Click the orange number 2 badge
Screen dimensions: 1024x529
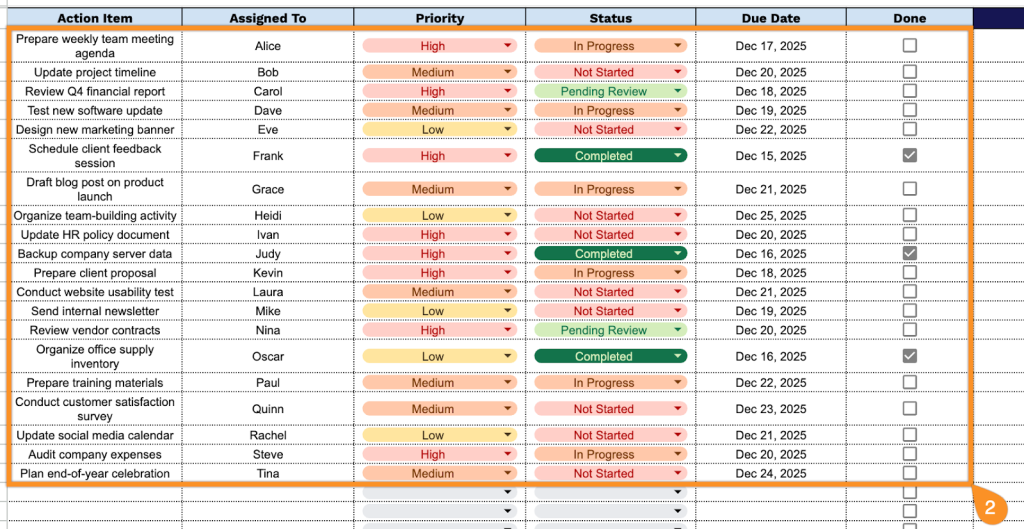click(989, 507)
